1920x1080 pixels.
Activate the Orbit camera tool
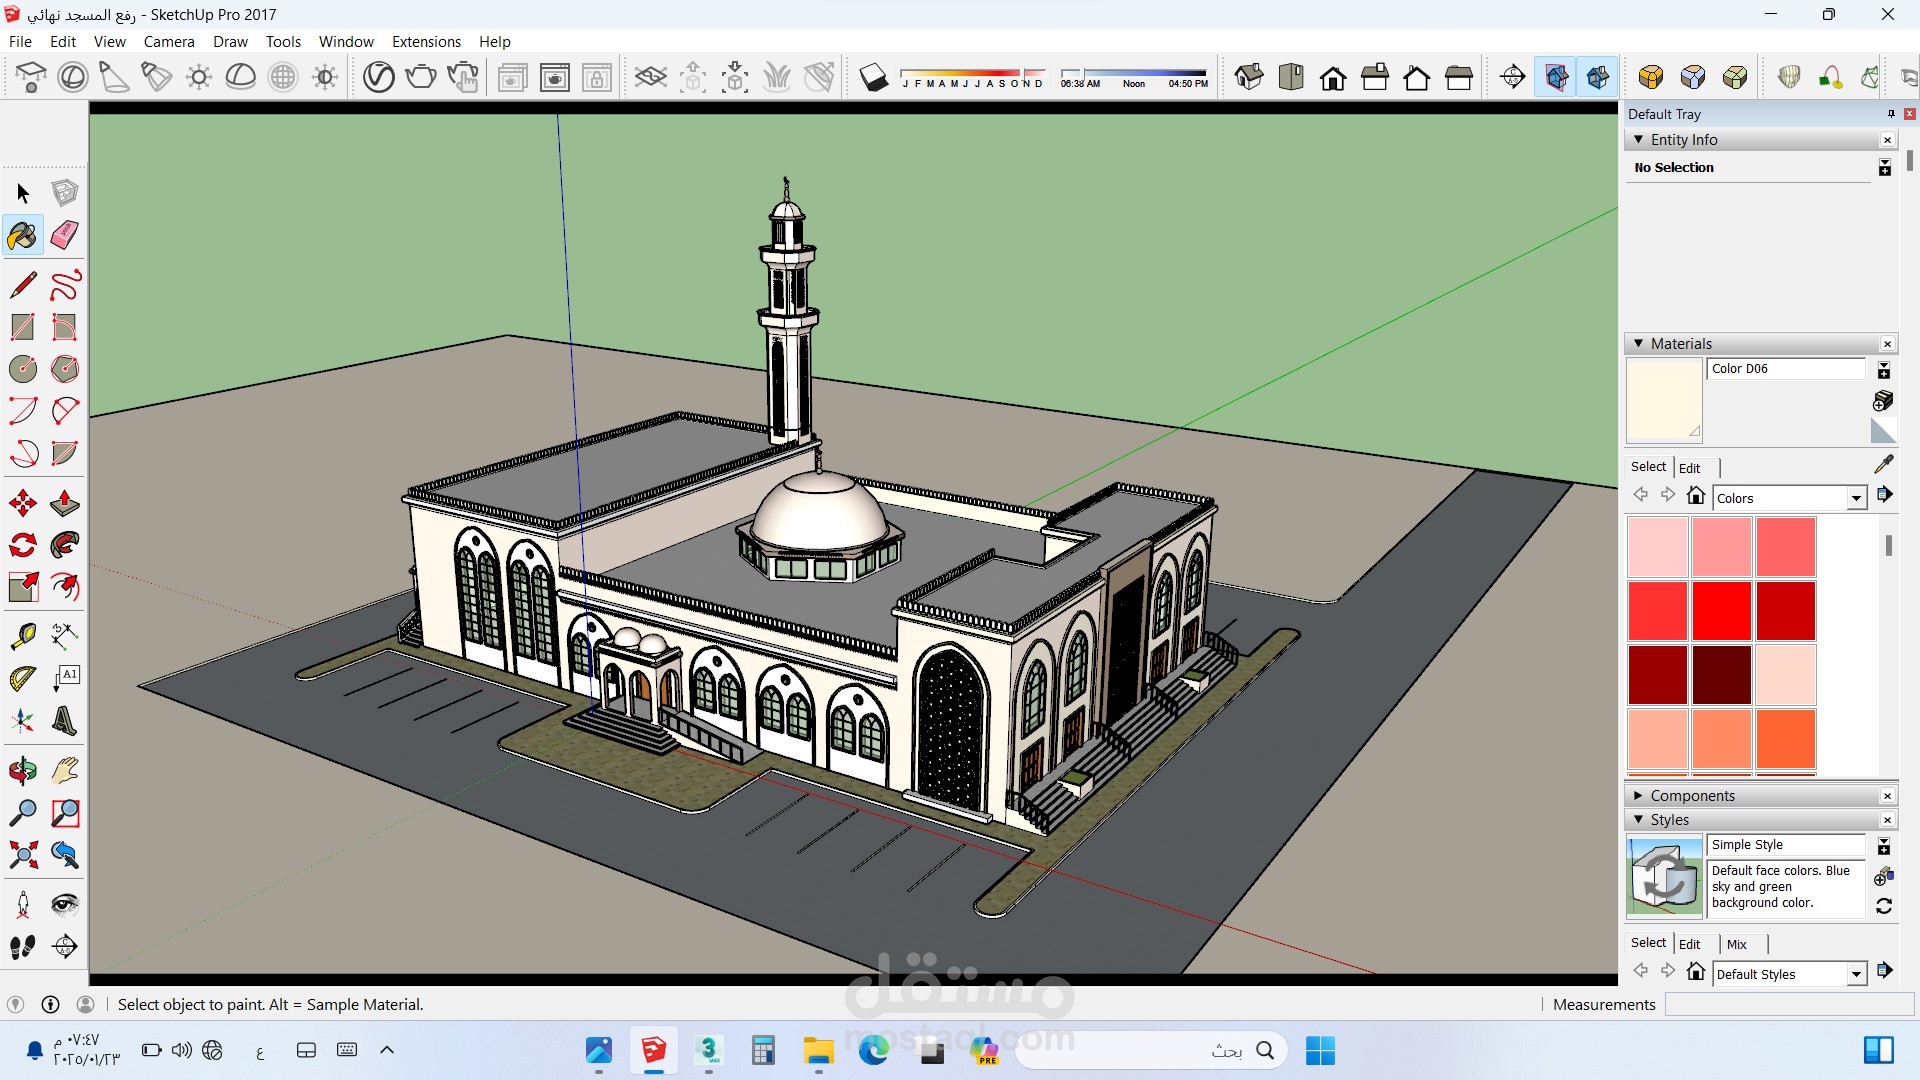23,771
